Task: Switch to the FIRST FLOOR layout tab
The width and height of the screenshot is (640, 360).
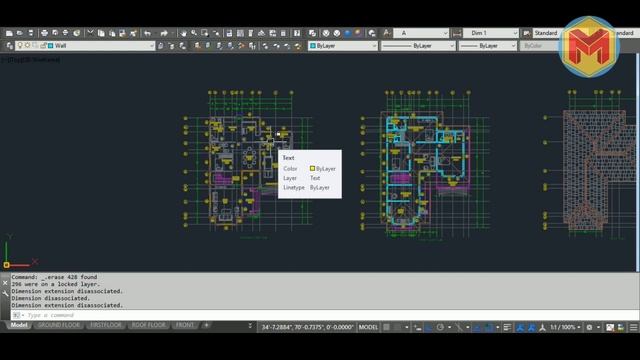Action: tap(106, 325)
